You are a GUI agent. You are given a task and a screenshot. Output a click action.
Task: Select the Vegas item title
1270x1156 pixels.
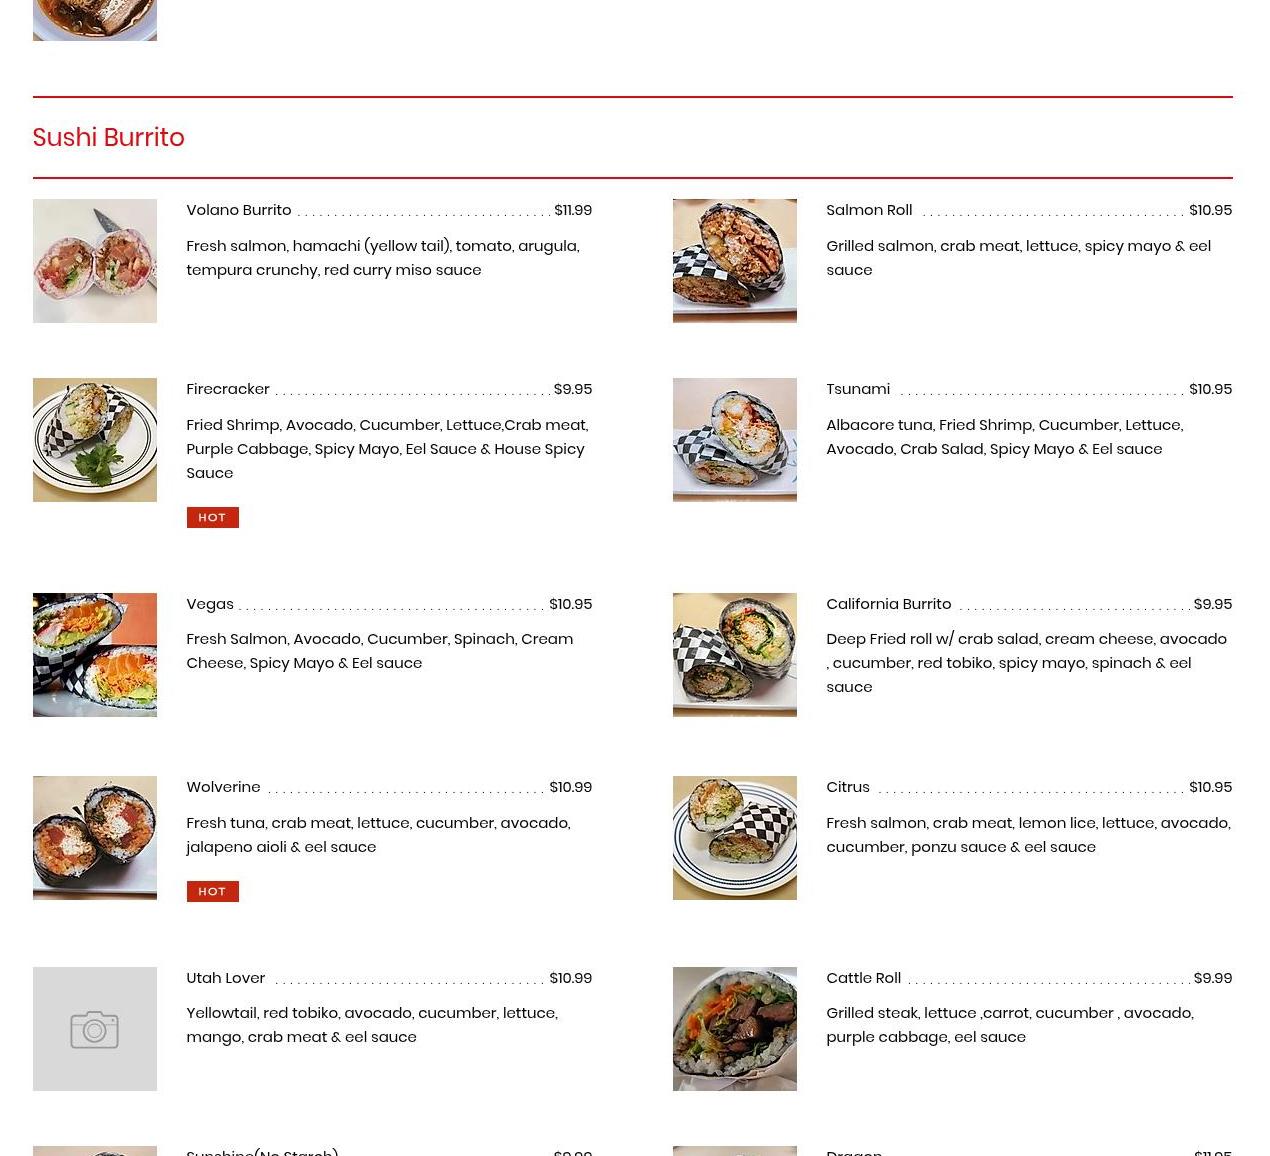(x=210, y=604)
